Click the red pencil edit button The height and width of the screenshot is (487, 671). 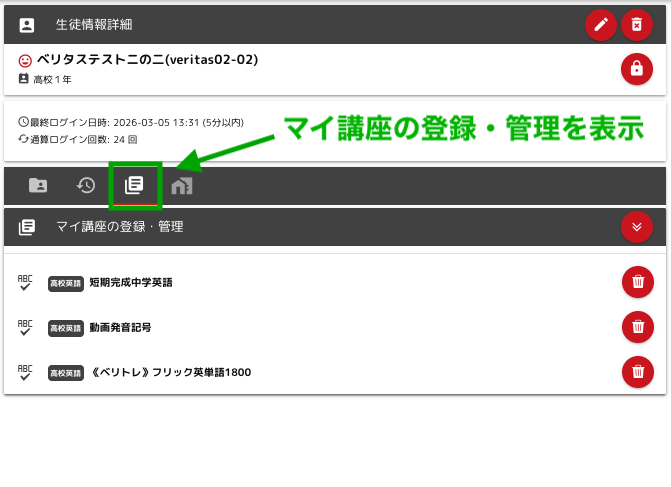coord(601,24)
